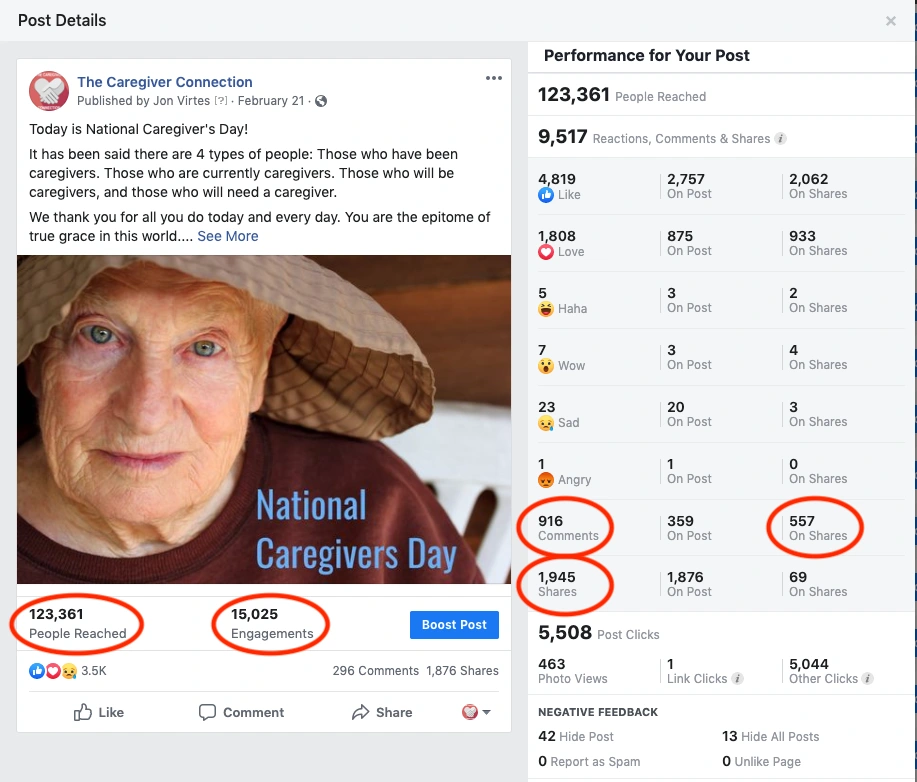Screen dimensions: 917x782
Task: Click the Like thumbs-up icon button
Action: point(99,712)
